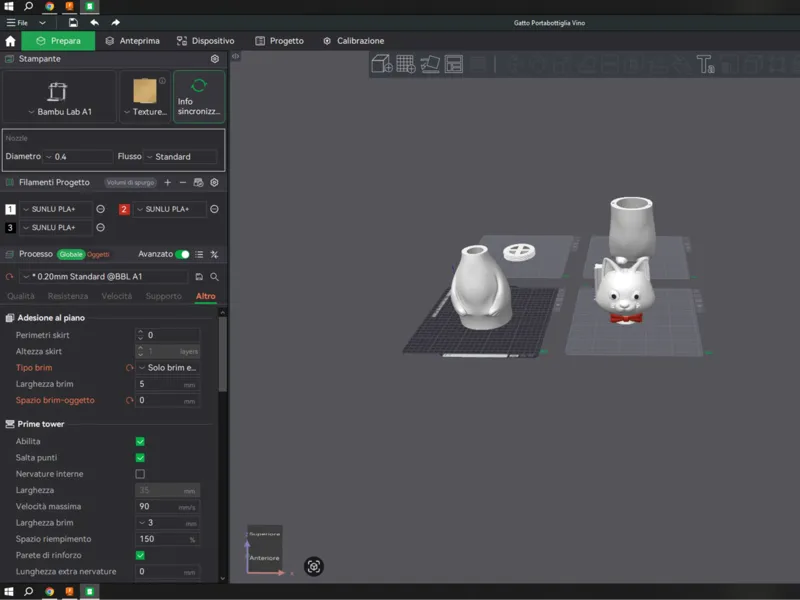
Task: Open printer settings gear icon
Action: pyautogui.click(x=215, y=59)
